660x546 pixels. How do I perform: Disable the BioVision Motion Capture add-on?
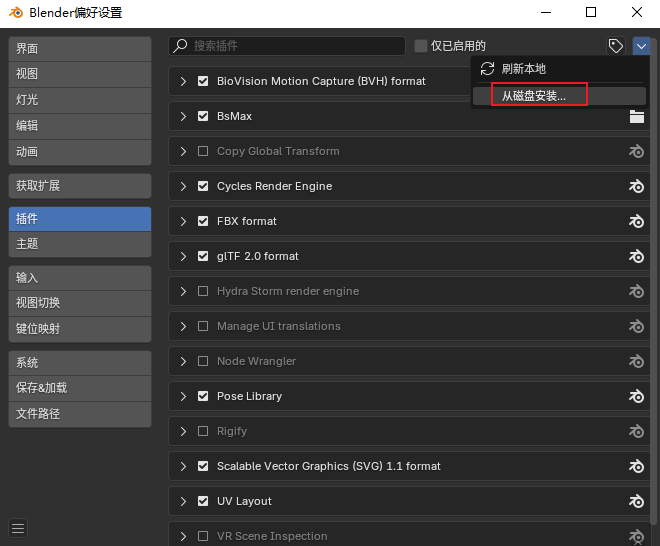tap(203, 81)
